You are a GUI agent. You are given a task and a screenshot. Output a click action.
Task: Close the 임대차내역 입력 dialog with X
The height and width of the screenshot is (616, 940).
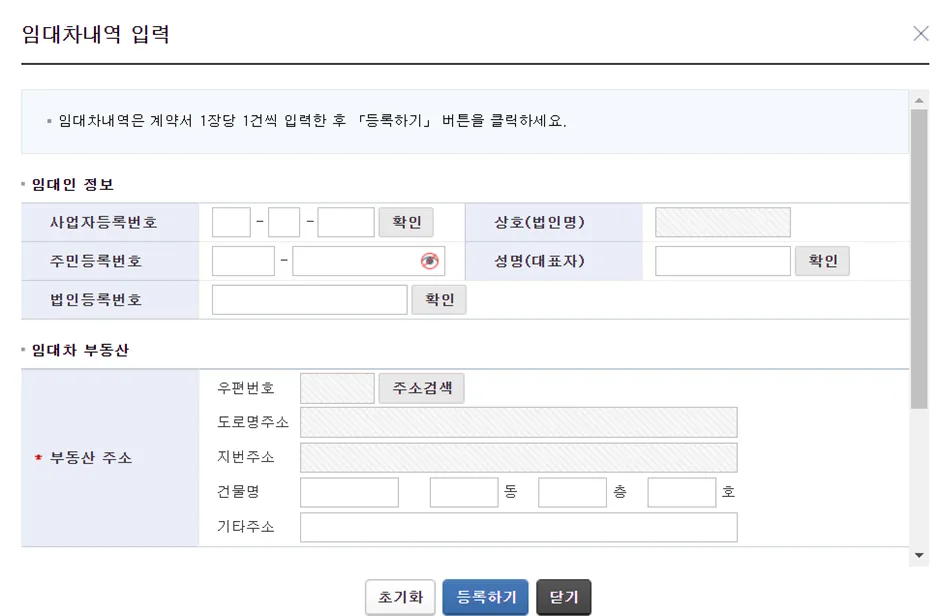[921, 34]
